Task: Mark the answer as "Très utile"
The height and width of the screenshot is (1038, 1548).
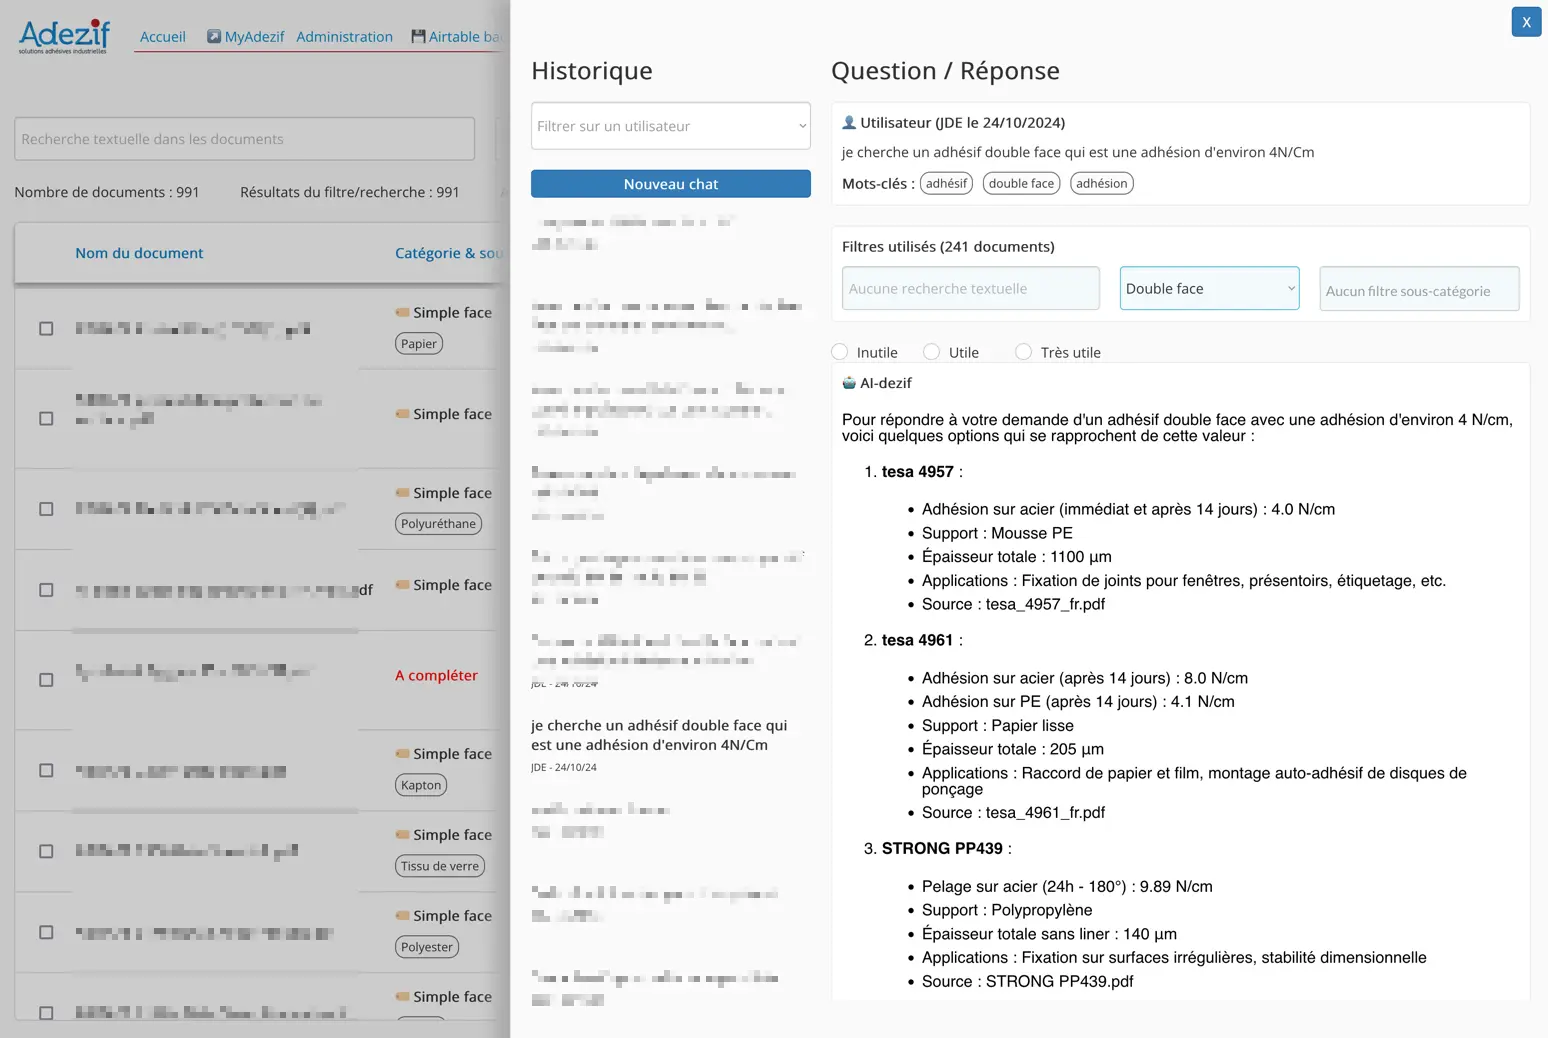Action: pyautogui.click(x=1023, y=352)
